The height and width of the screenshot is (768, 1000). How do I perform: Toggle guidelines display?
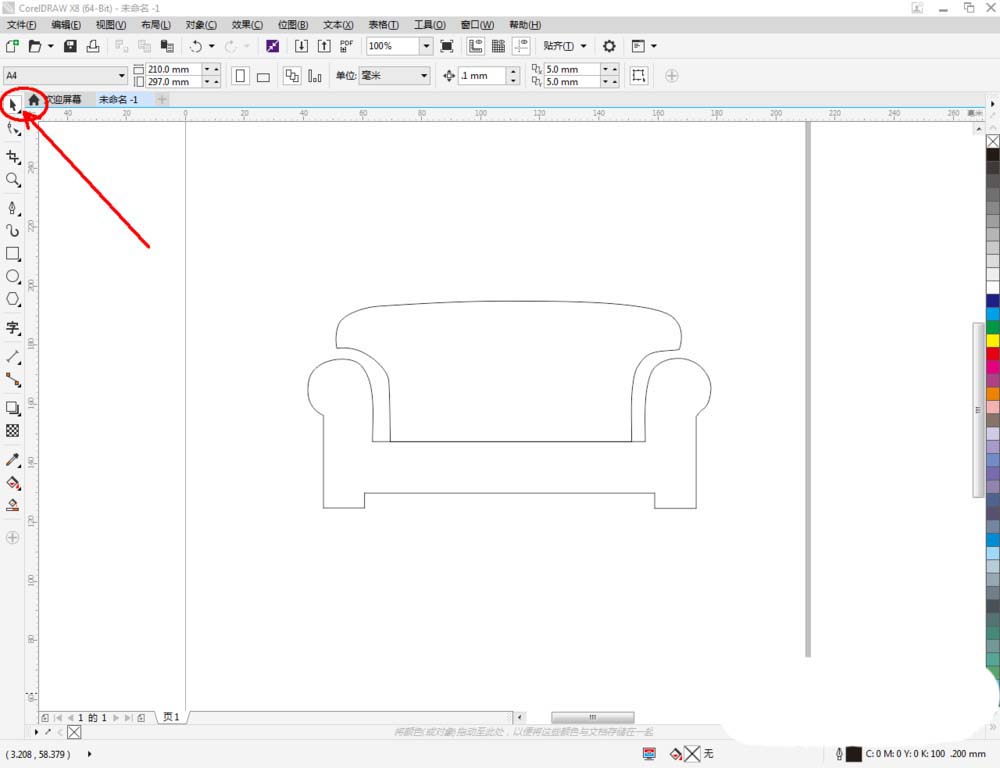(521, 46)
